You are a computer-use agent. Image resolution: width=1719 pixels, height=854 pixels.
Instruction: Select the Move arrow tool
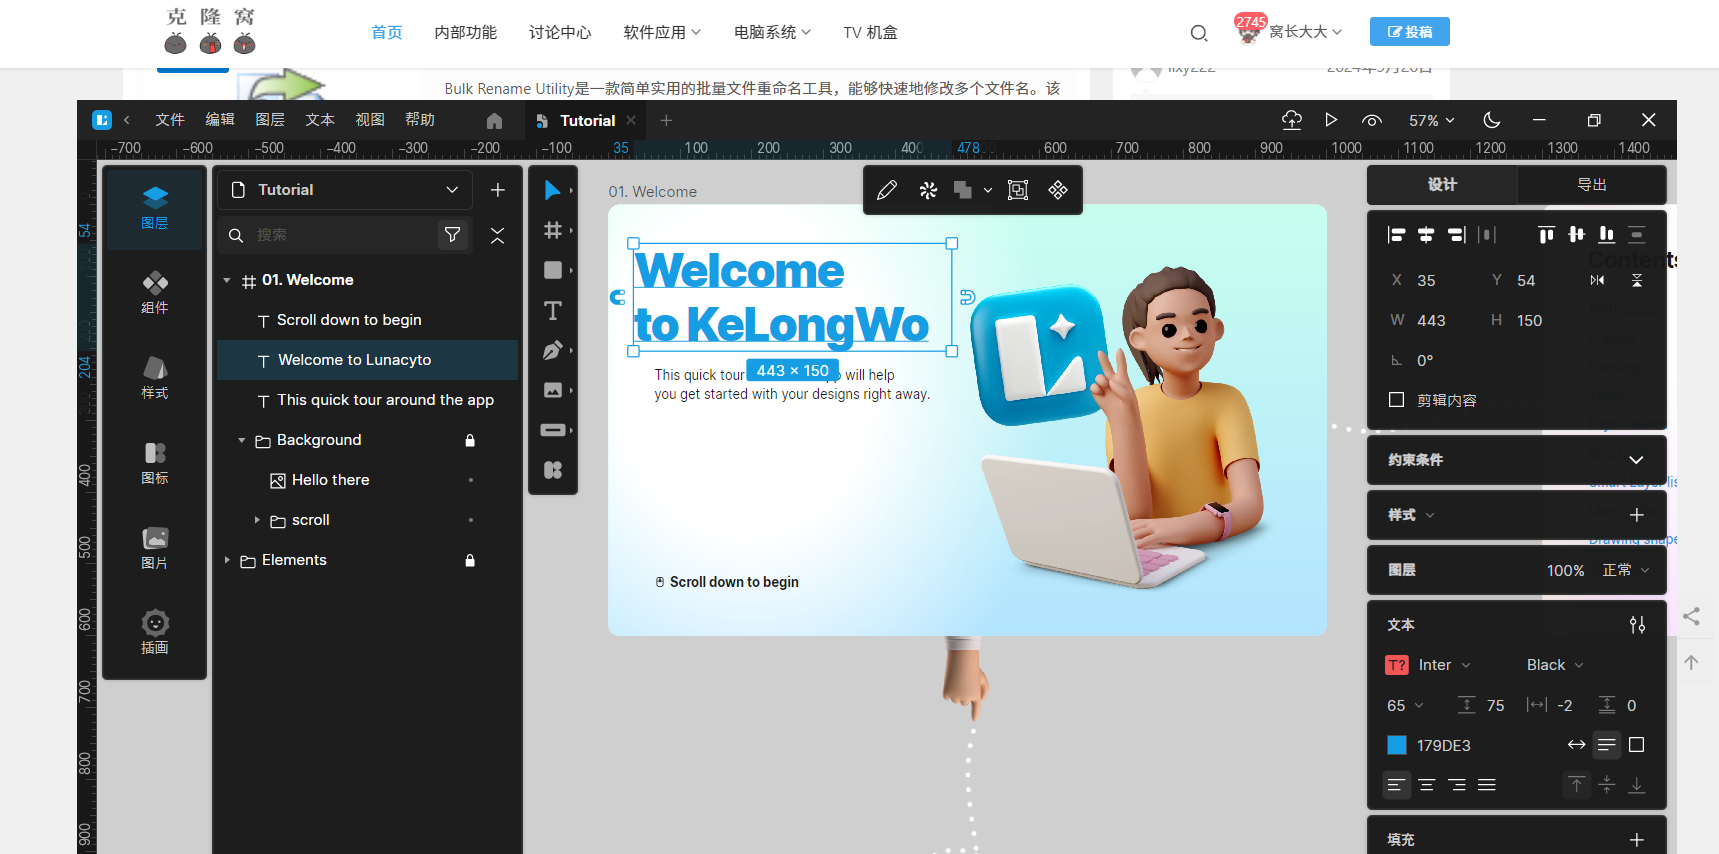coord(552,190)
